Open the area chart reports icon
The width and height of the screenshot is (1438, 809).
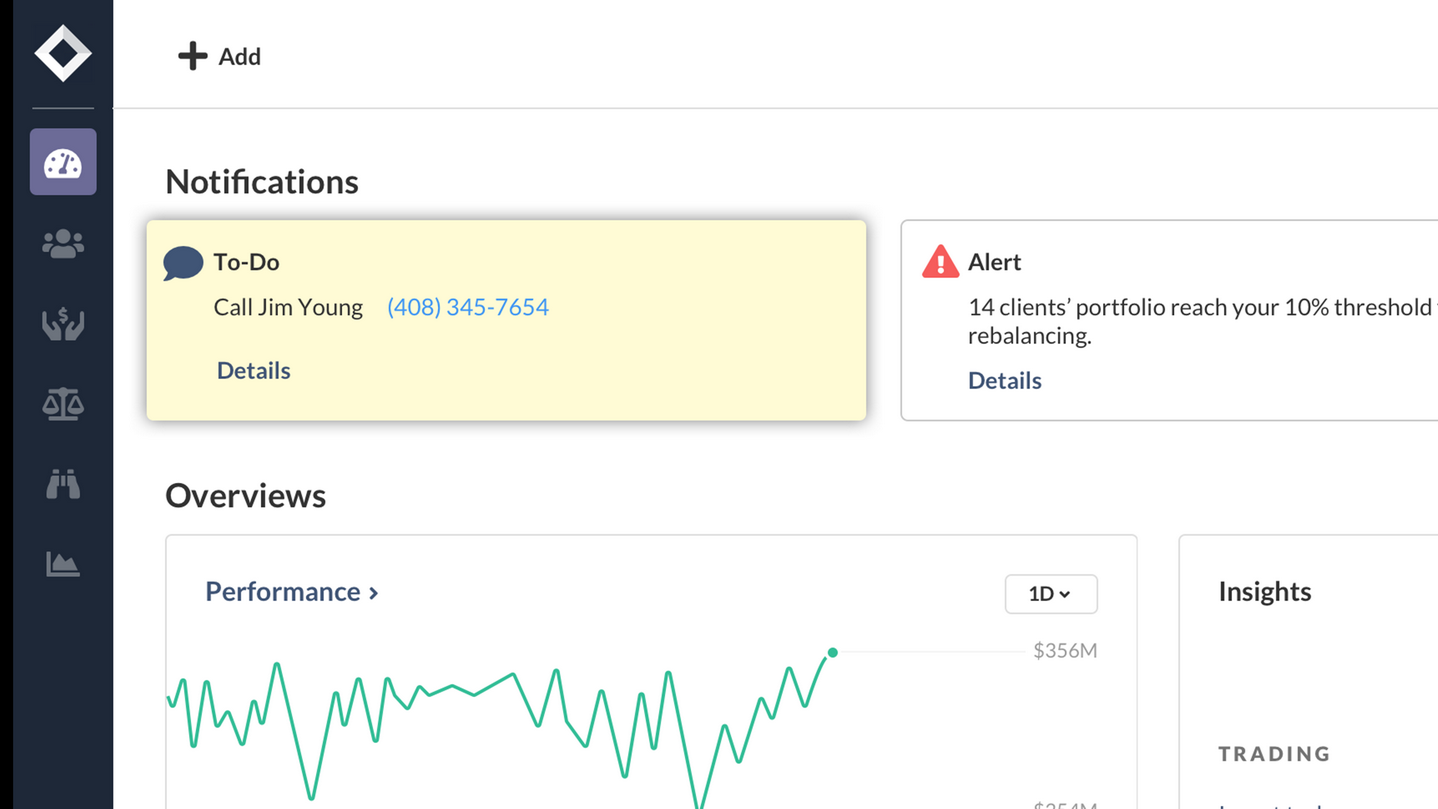click(x=63, y=564)
